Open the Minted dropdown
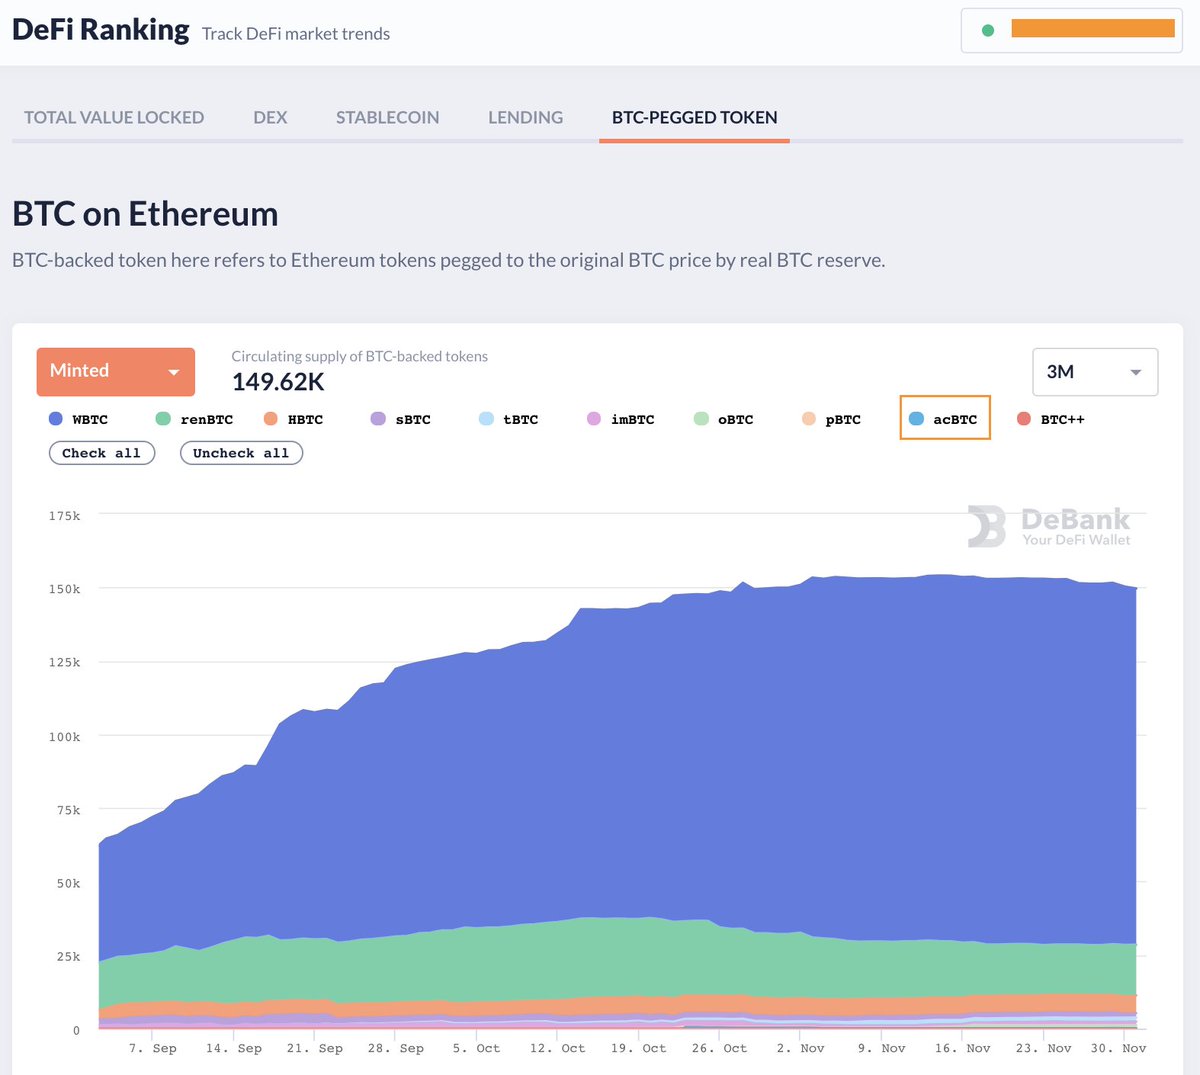Viewport: 1200px width, 1075px height. (116, 371)
